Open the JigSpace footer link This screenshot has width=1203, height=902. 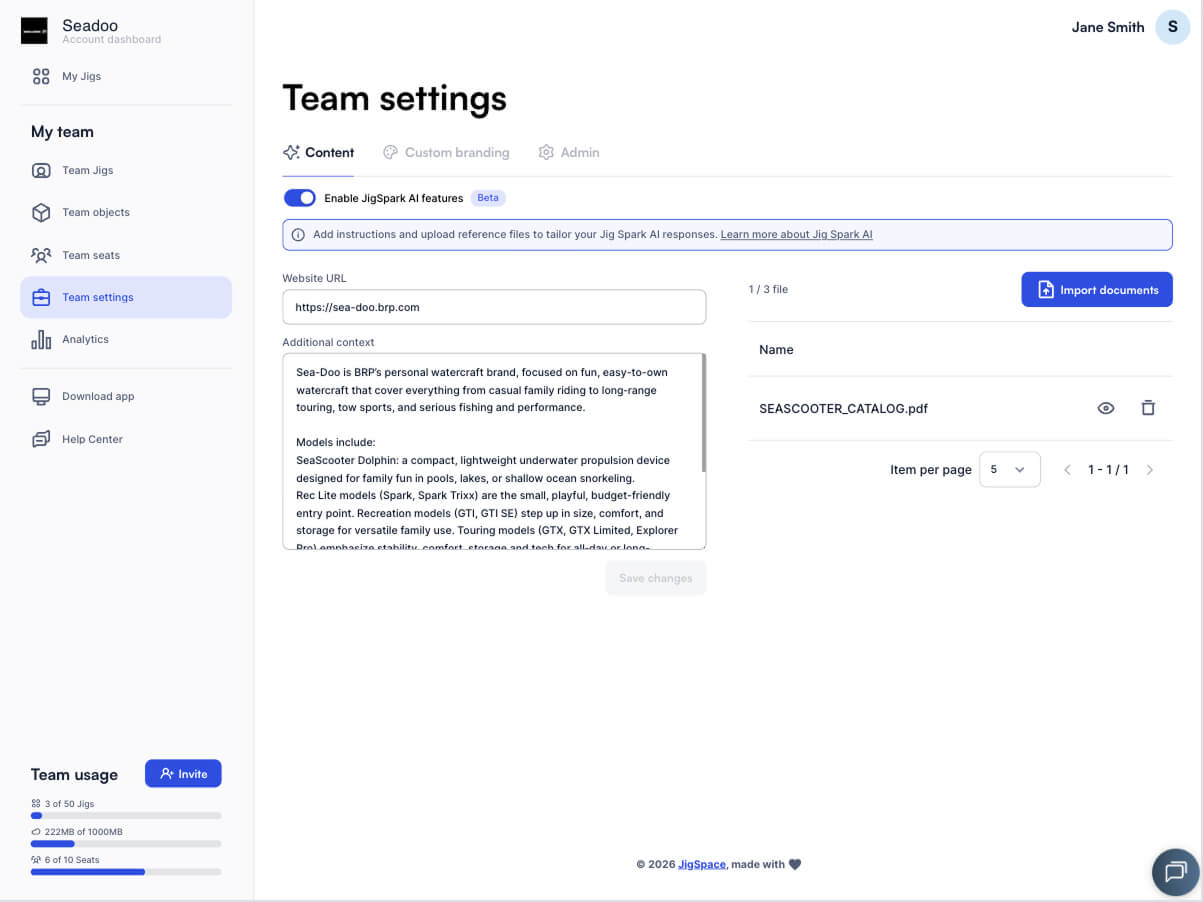click(x=702, y=864)
